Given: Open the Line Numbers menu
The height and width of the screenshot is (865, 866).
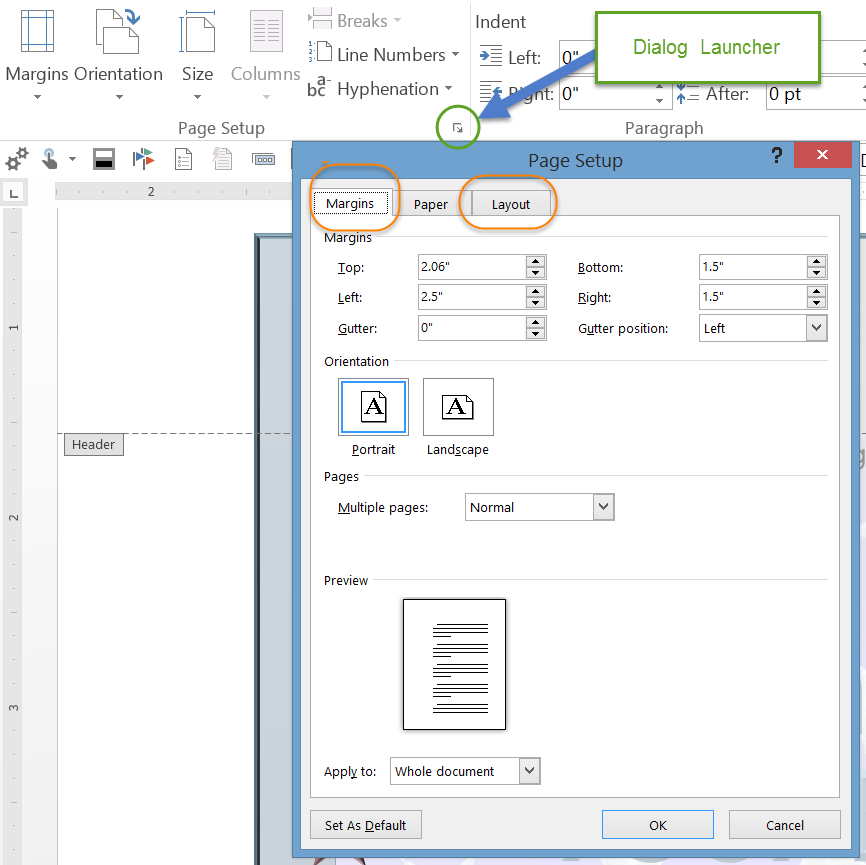Looking at the screenshot, I should click(x=384, y=55).
